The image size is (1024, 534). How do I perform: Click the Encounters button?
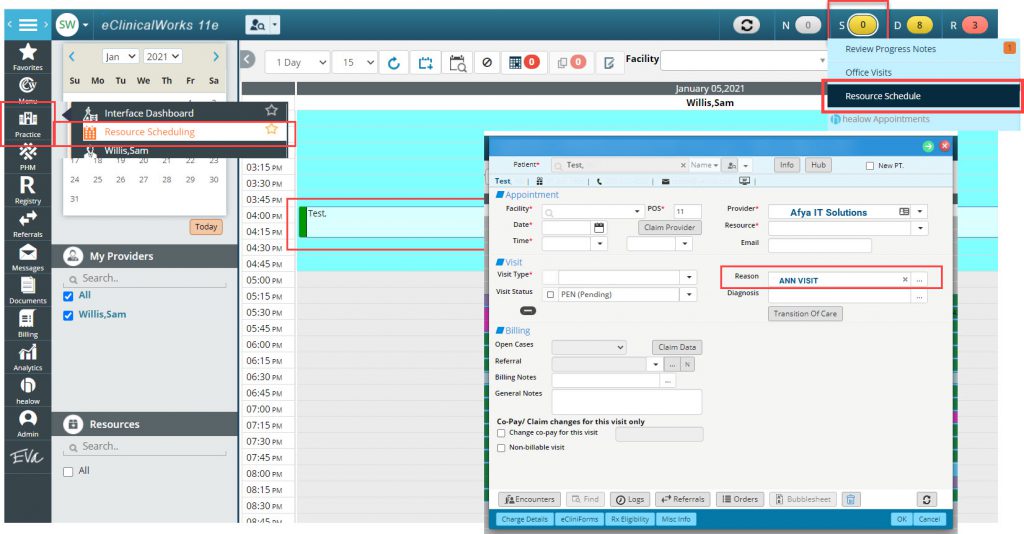pyautogui.click(x=530, y=499)
